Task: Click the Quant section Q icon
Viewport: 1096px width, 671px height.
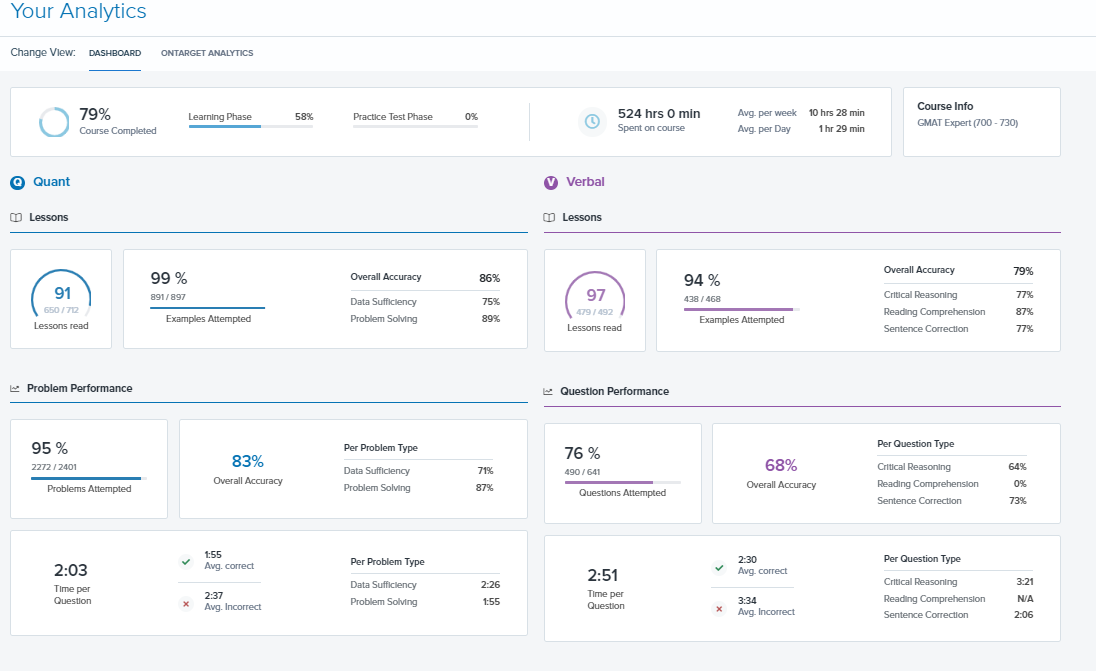Action: (17, 182)
